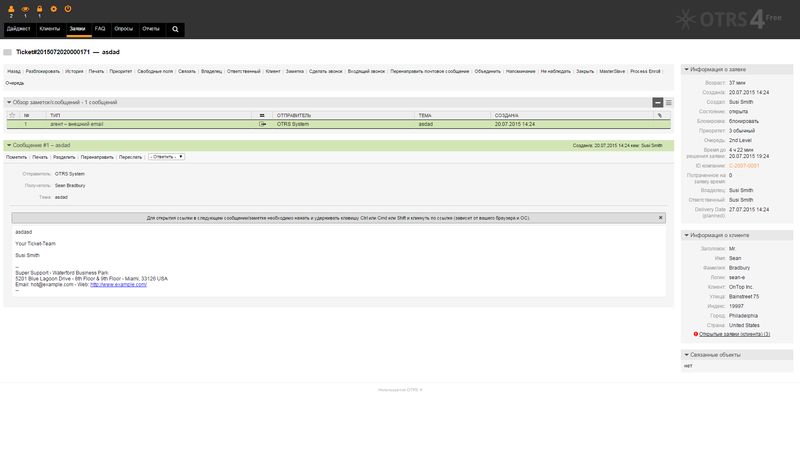
Task: Click Разблокировать ticket action
Action: tap(43, 71)
